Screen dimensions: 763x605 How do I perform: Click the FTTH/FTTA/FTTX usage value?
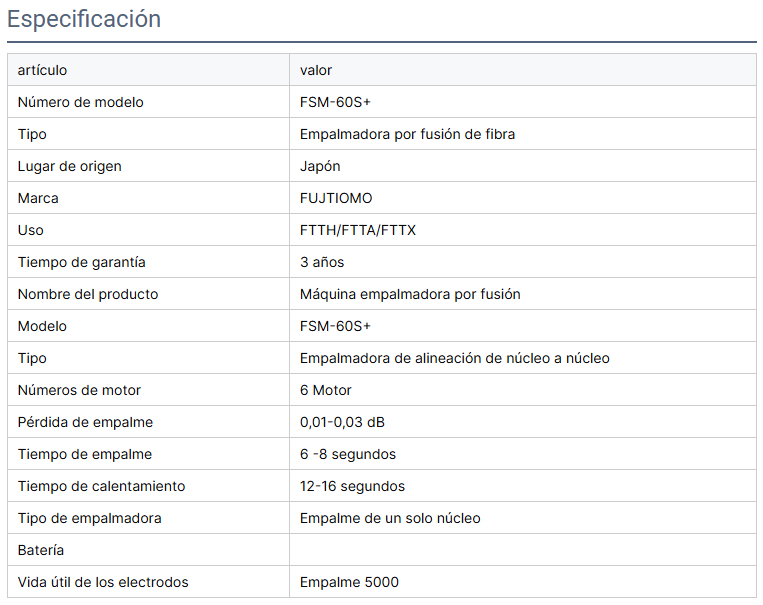tap(358, 230)
